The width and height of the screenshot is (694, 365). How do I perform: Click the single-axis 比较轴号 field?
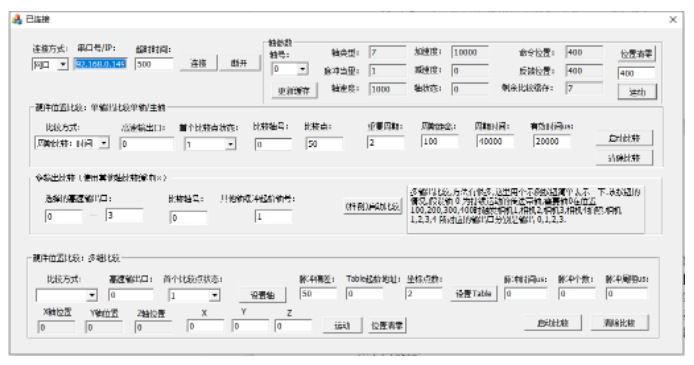273,144
